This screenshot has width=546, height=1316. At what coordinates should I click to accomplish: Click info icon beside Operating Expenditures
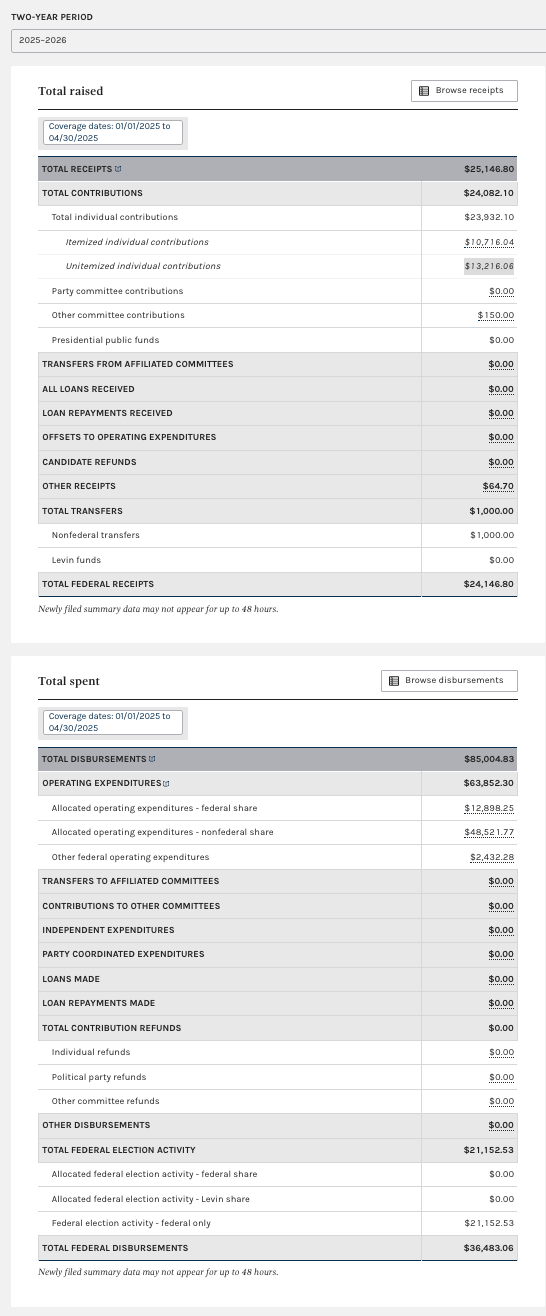tap(166, 783)
